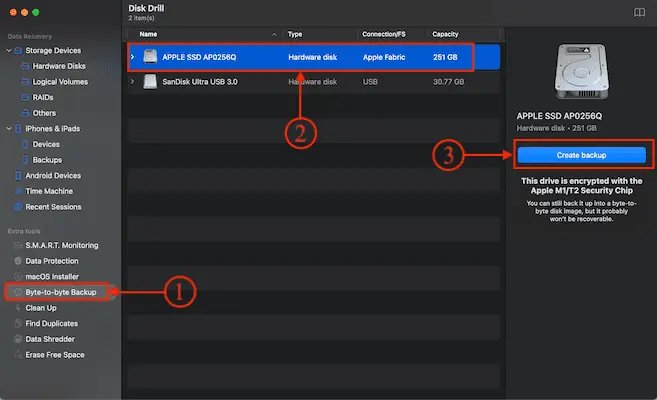
Task: Click the 'APPLE SSD AP0256Q' title in details panel
Action: click(x=559, y=116)
